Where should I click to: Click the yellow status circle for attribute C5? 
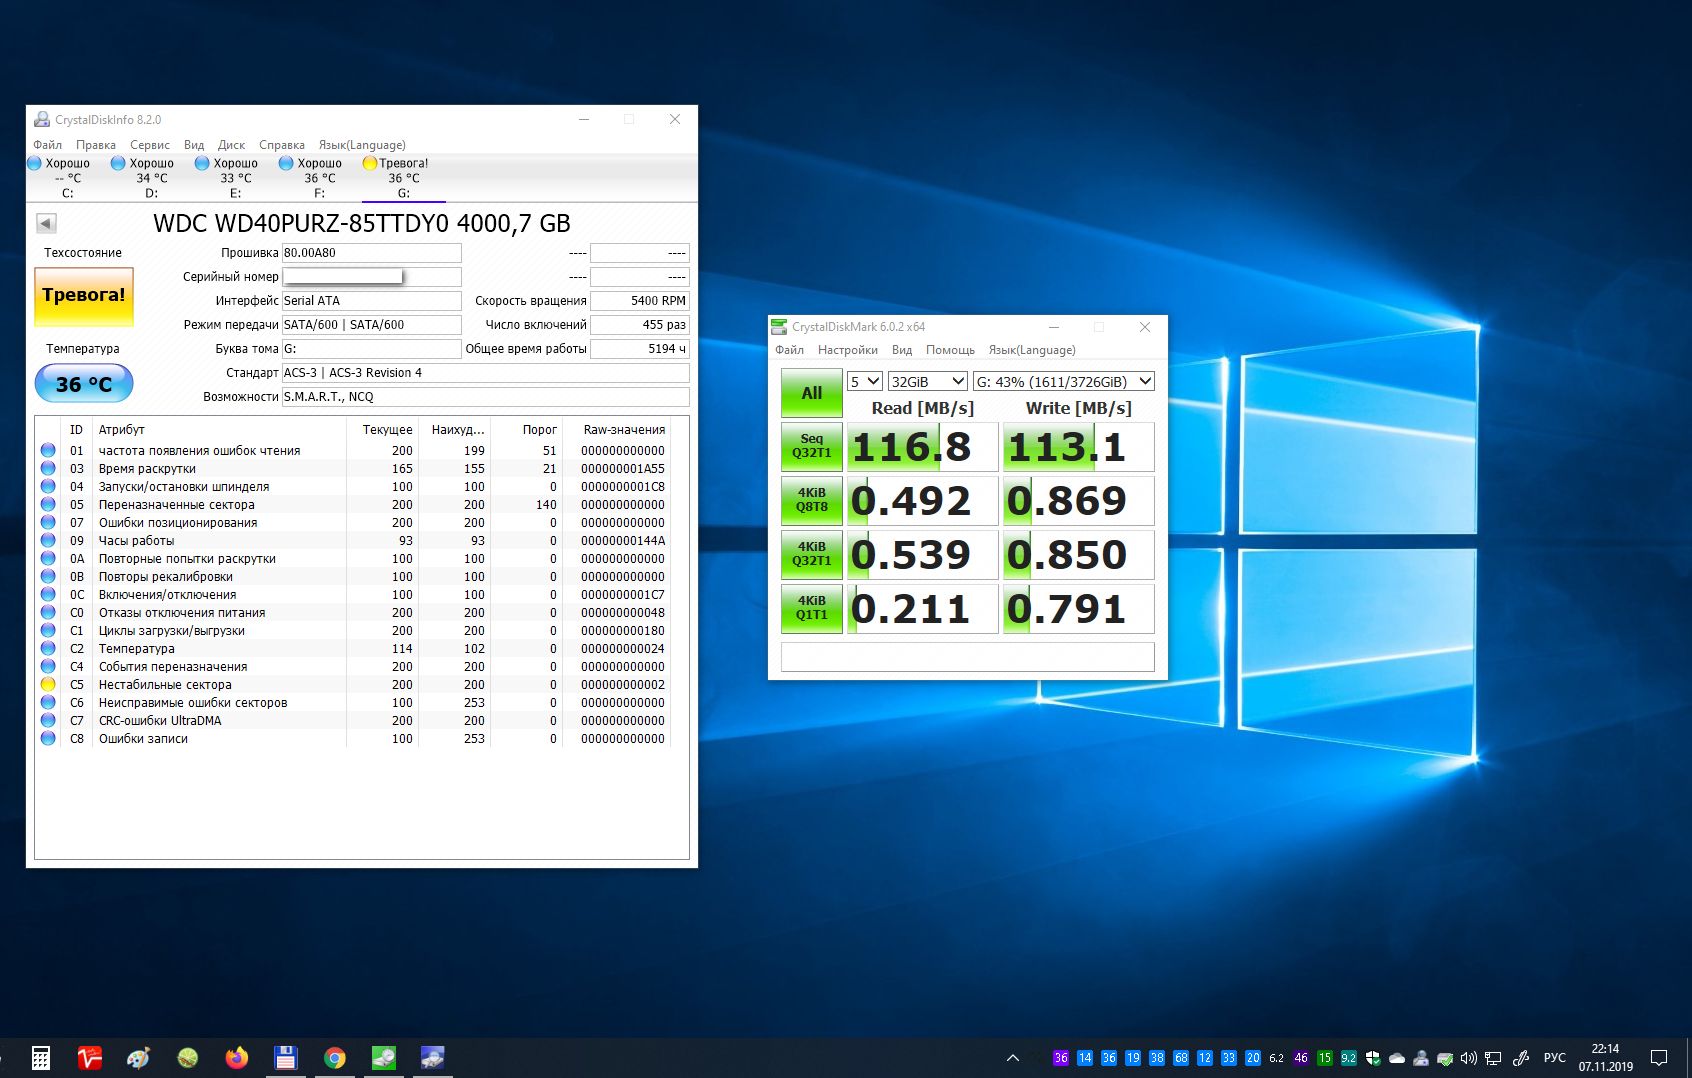pos(48,685)
